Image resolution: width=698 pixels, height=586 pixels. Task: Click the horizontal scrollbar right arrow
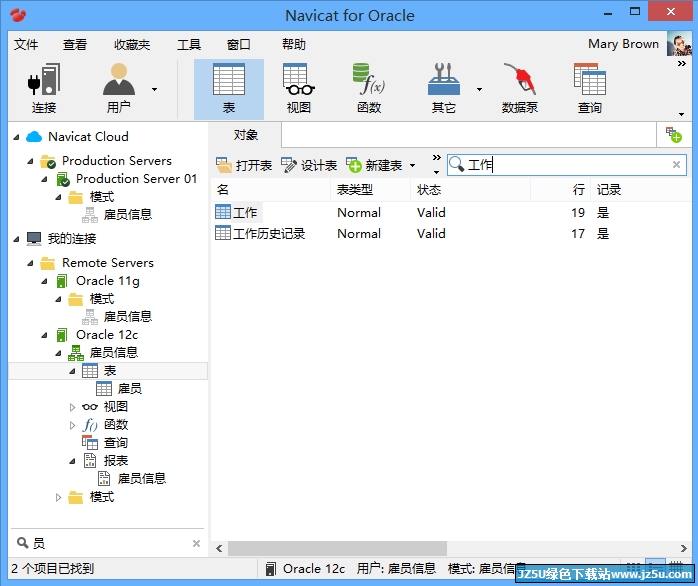[x=684, y=548]
